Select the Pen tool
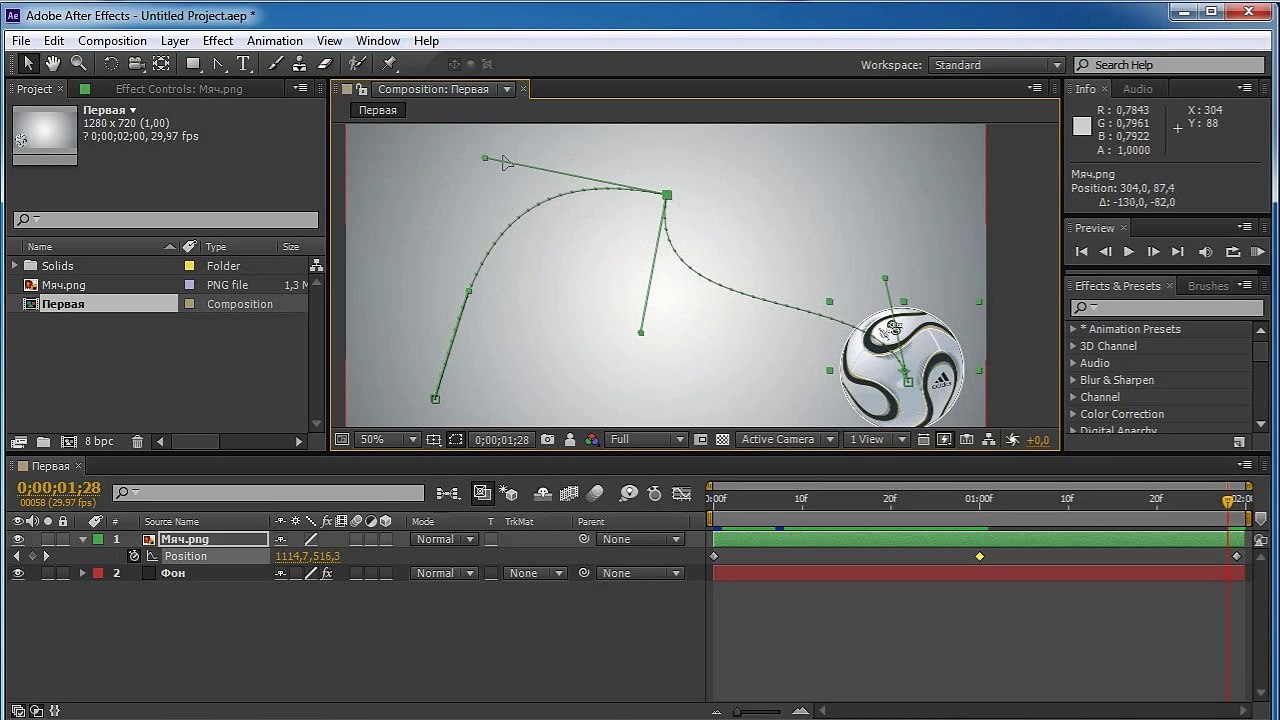 218,64
